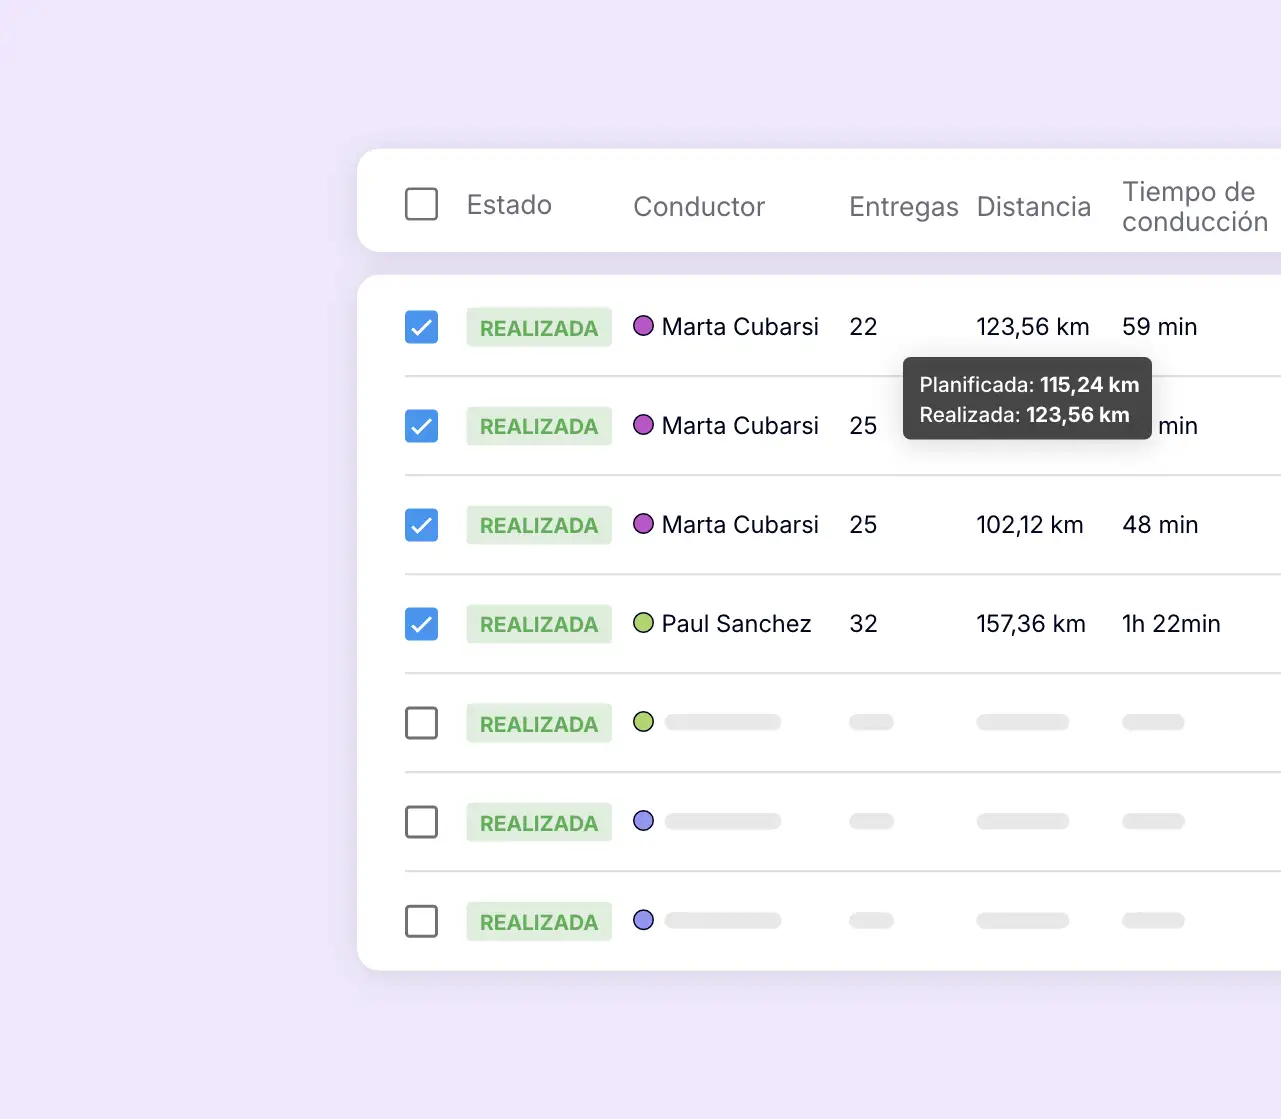Click REALIZADA badge in the last row
The height and width of the screenshot is (1119, 1281).
[539, 921]
